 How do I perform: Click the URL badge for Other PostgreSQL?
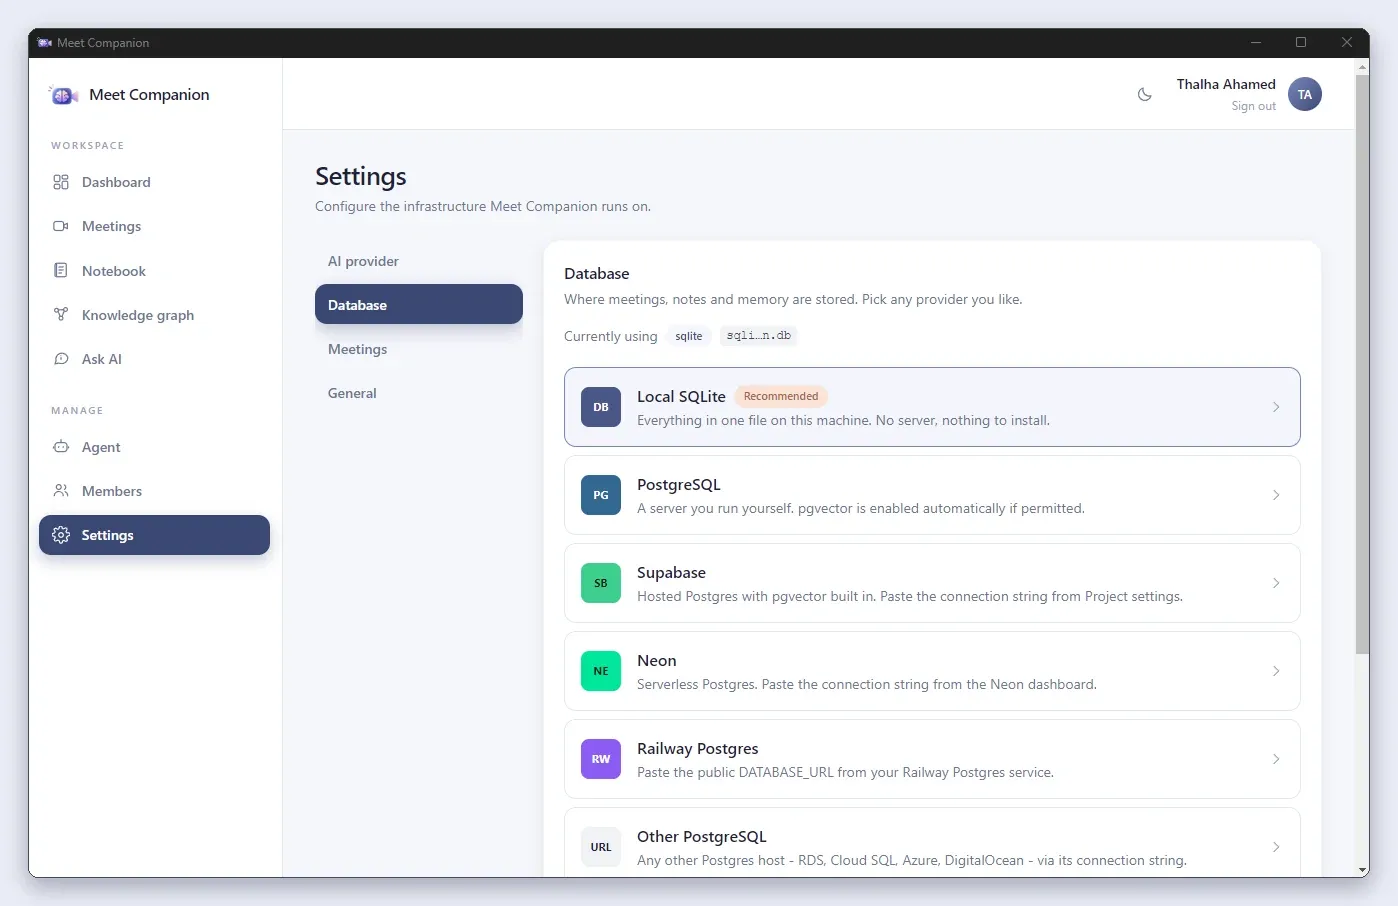[x=601, y=847]
